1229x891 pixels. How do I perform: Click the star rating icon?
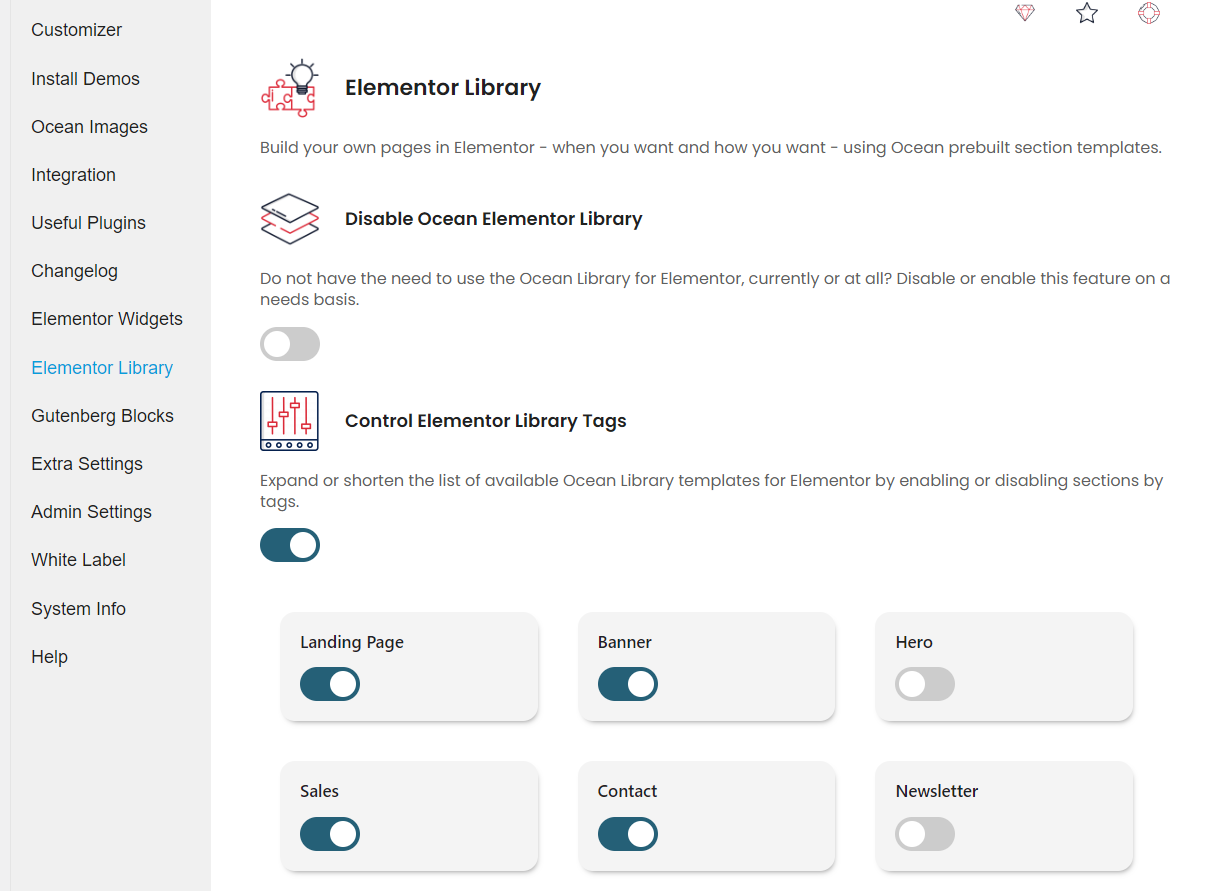click(1087, 13)
